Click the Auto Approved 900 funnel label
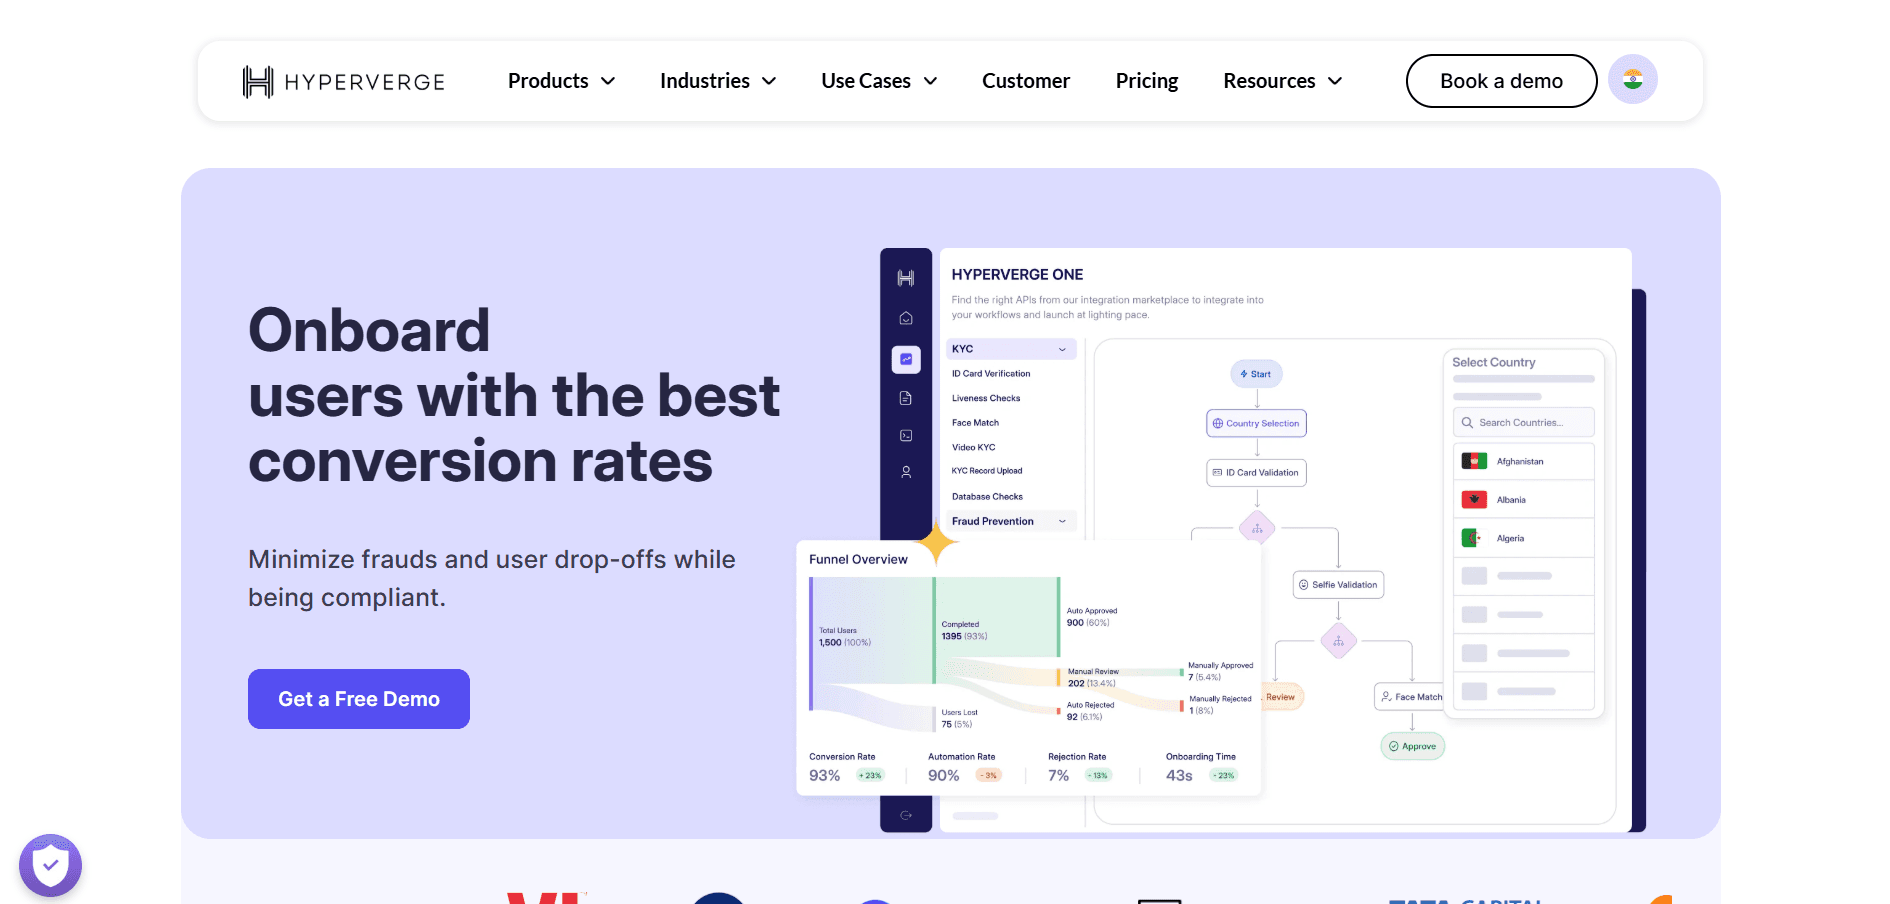Screen dimensions: 1890x904 [1091, 617]
